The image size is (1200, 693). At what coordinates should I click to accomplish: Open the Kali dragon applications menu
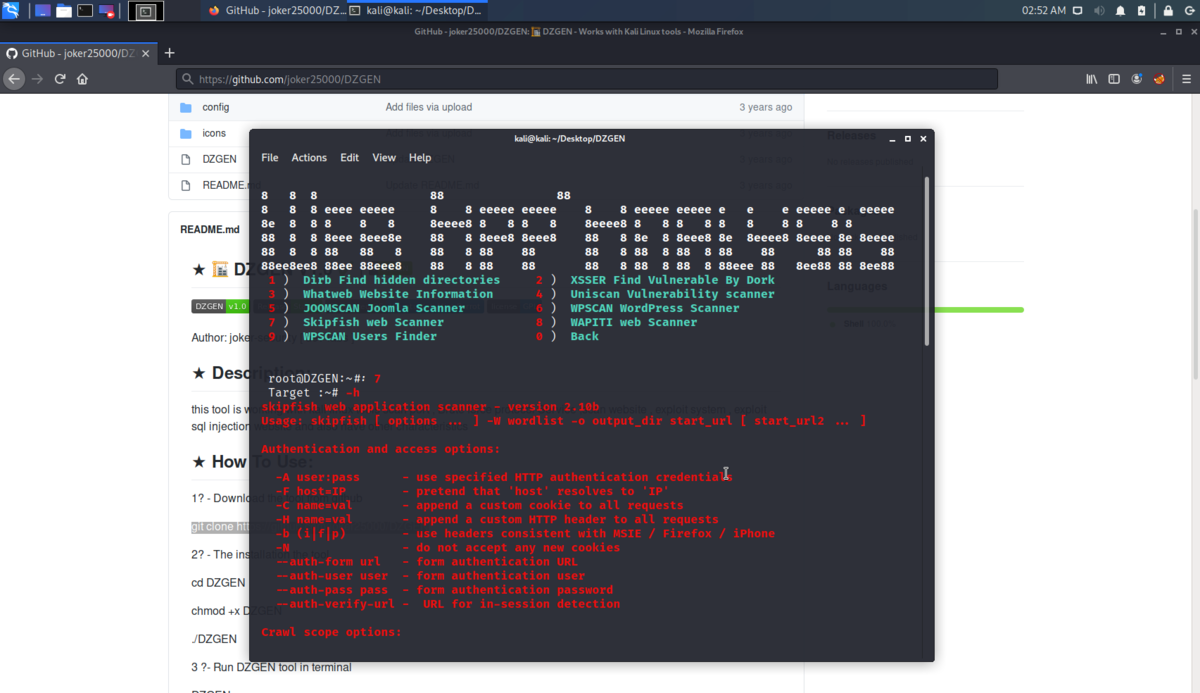[12, 11]
